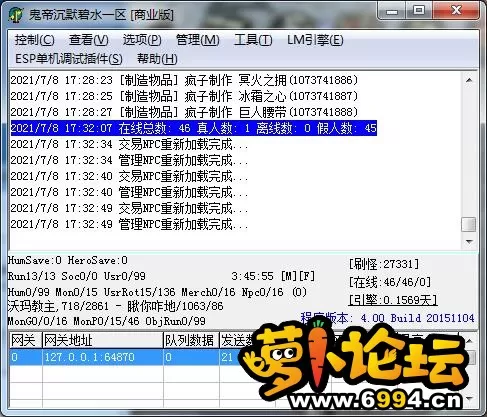Viewport: 487px width, 417px height.
Task: Click the 3:45:55 [M][F] uptime text
Action: 273,276
